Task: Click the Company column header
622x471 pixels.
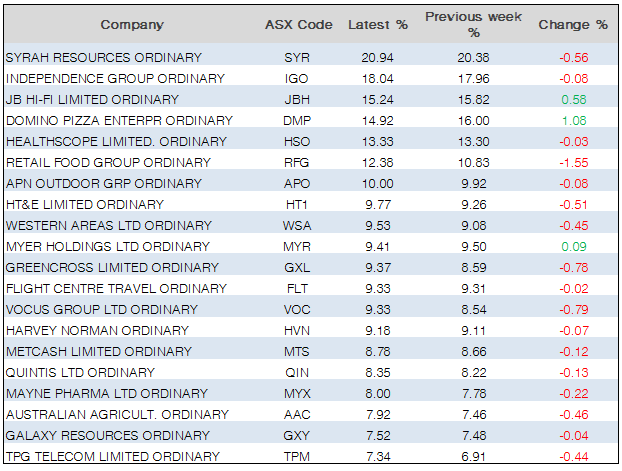Action: point(132,25)
